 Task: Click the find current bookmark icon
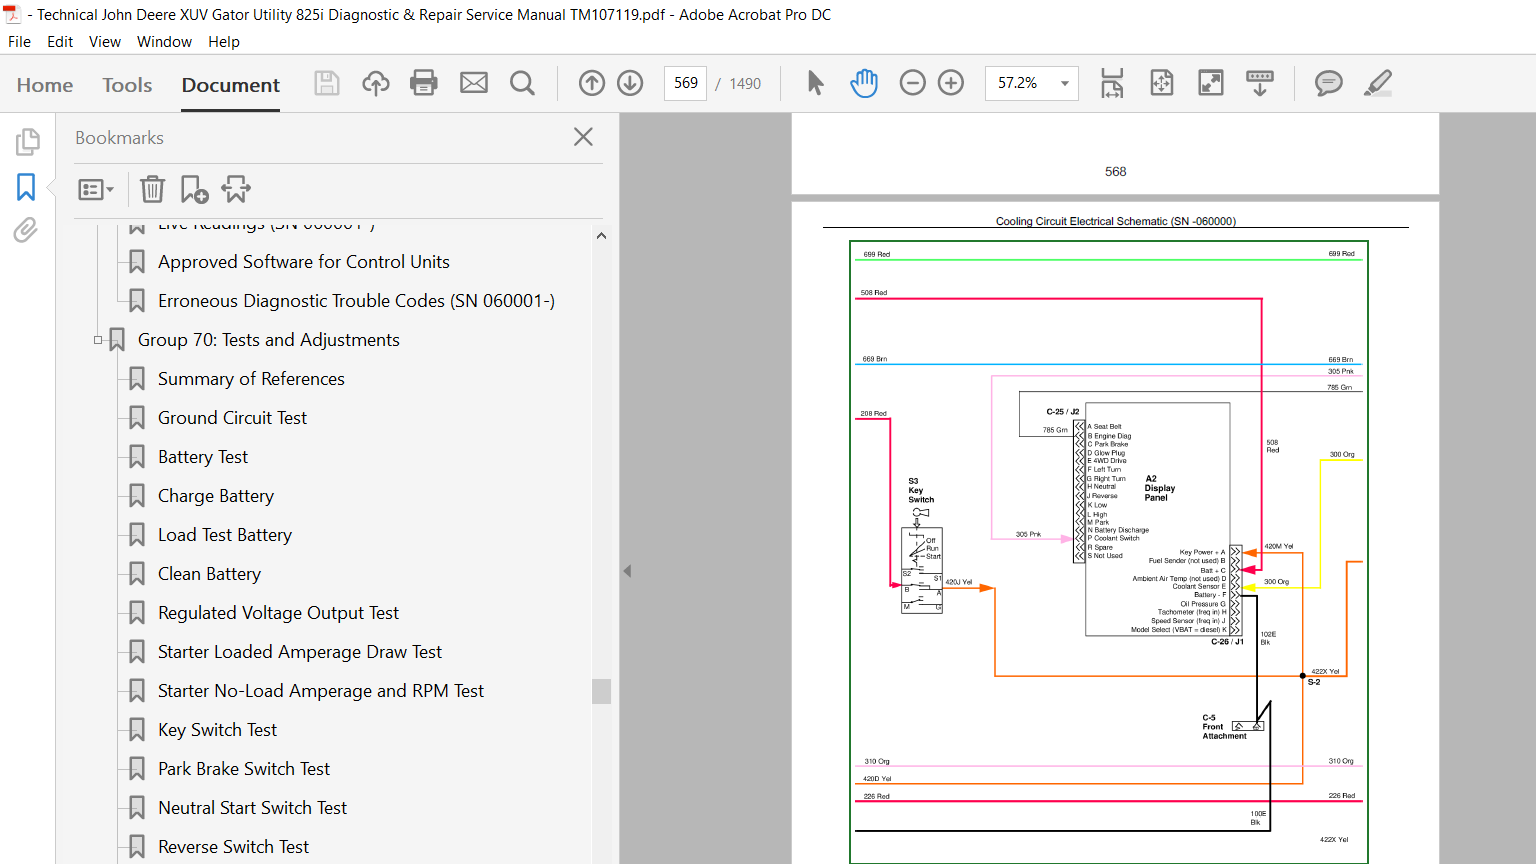(236, 189)
